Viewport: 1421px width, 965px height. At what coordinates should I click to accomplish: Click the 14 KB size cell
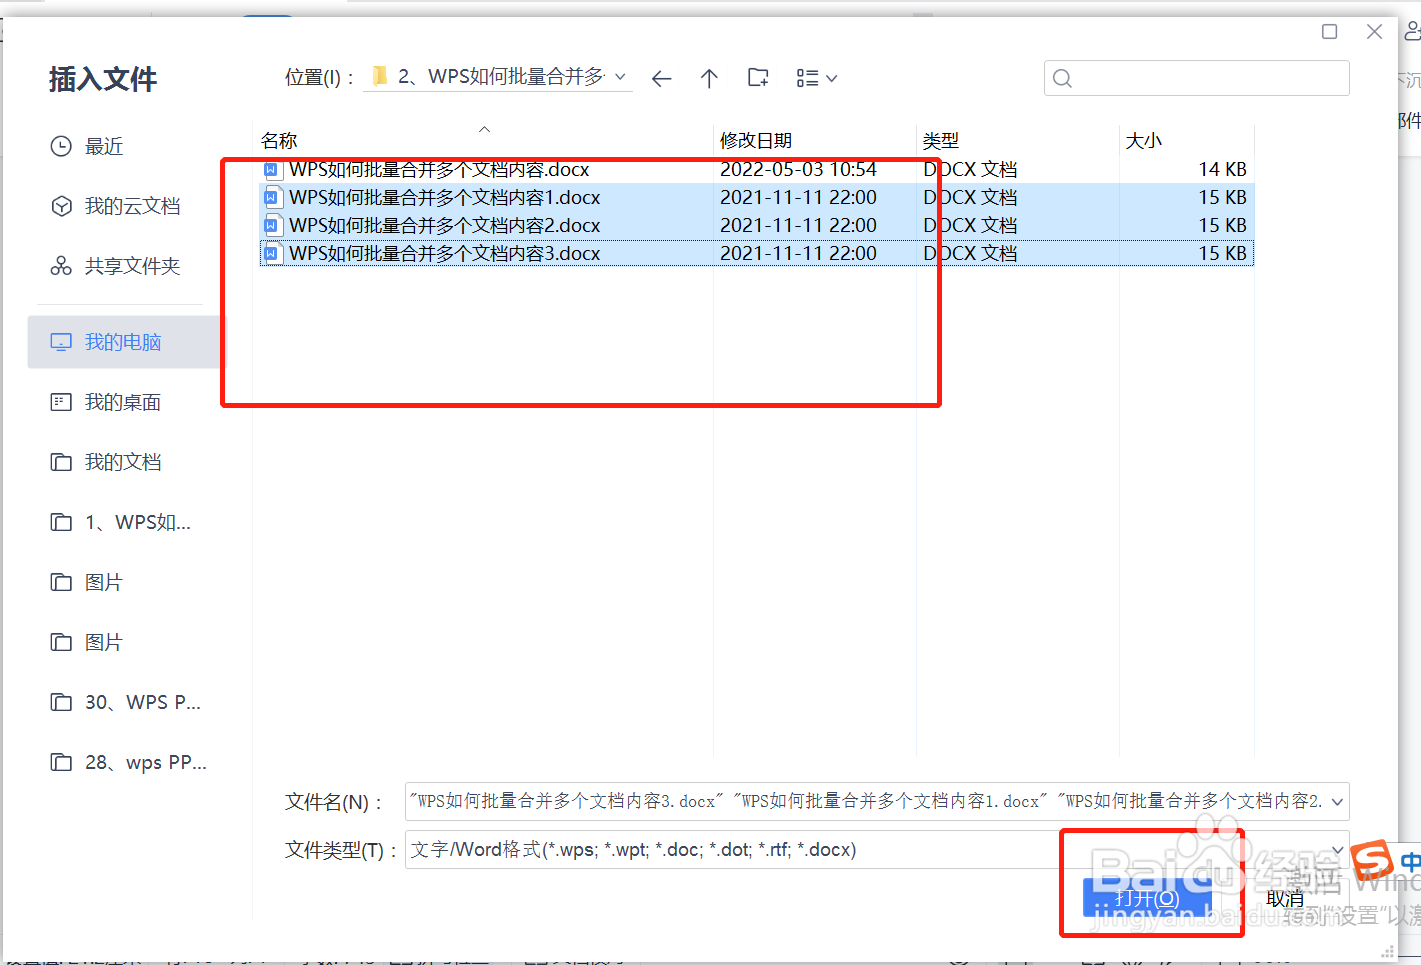tap(1222, 169)
